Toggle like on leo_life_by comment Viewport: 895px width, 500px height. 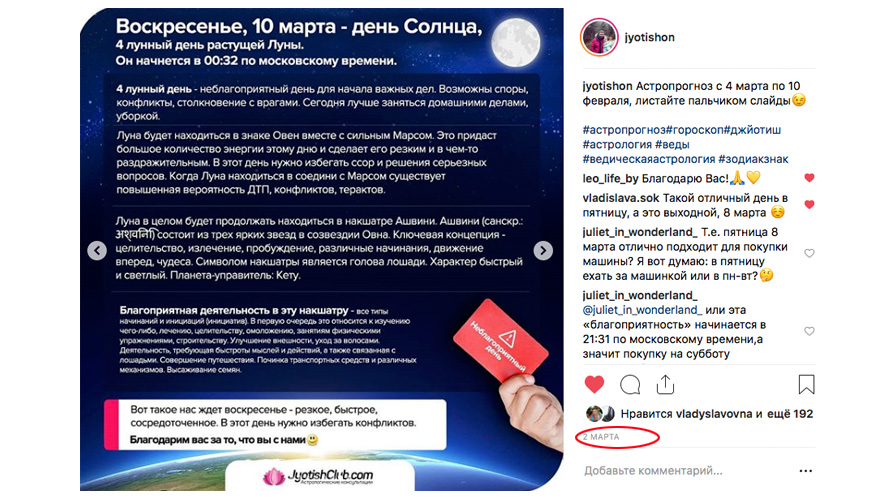click(x=809, y=178)
